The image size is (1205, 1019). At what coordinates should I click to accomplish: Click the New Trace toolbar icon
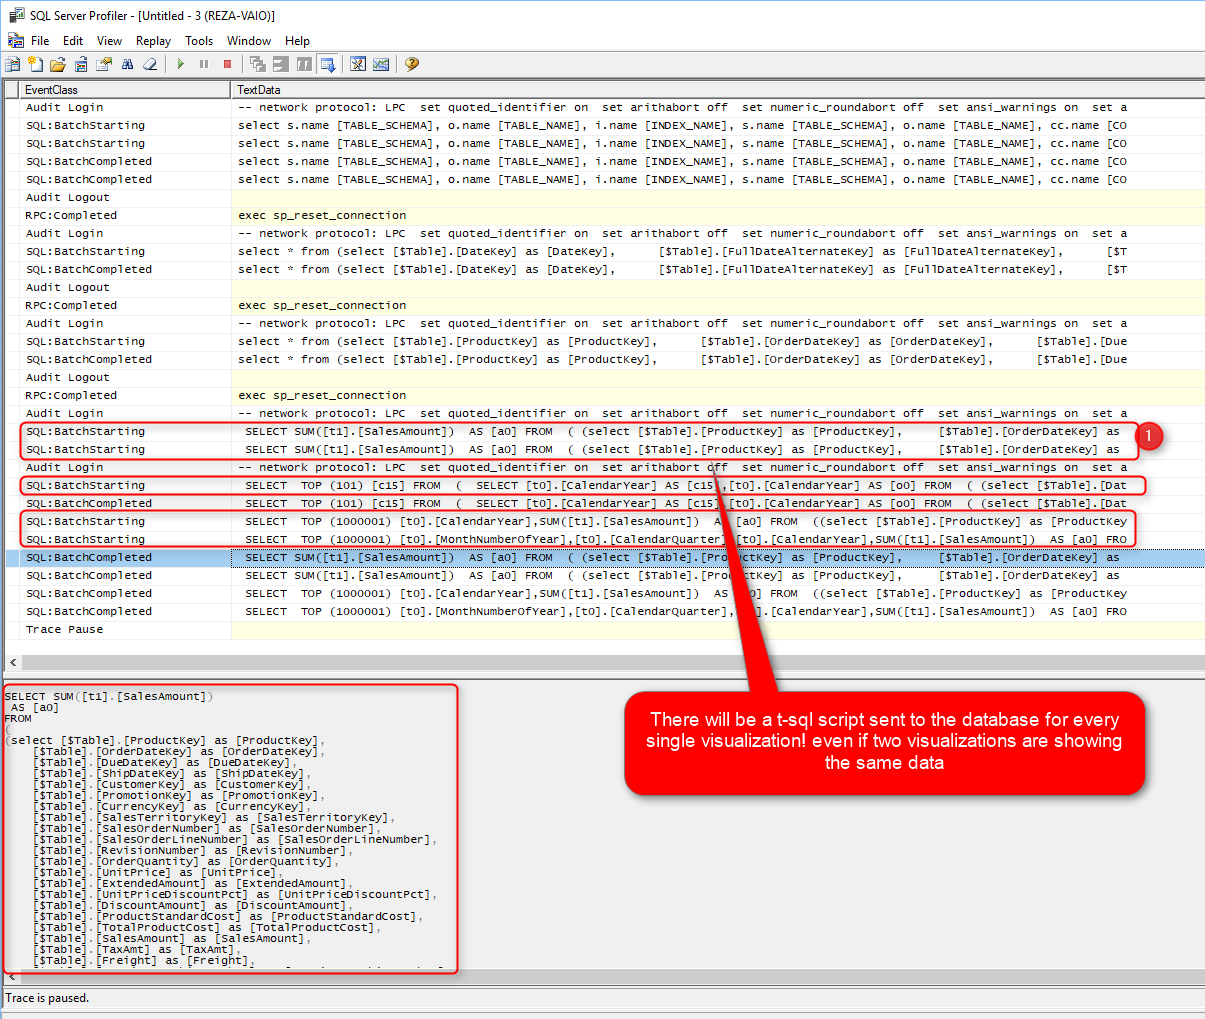13,64
